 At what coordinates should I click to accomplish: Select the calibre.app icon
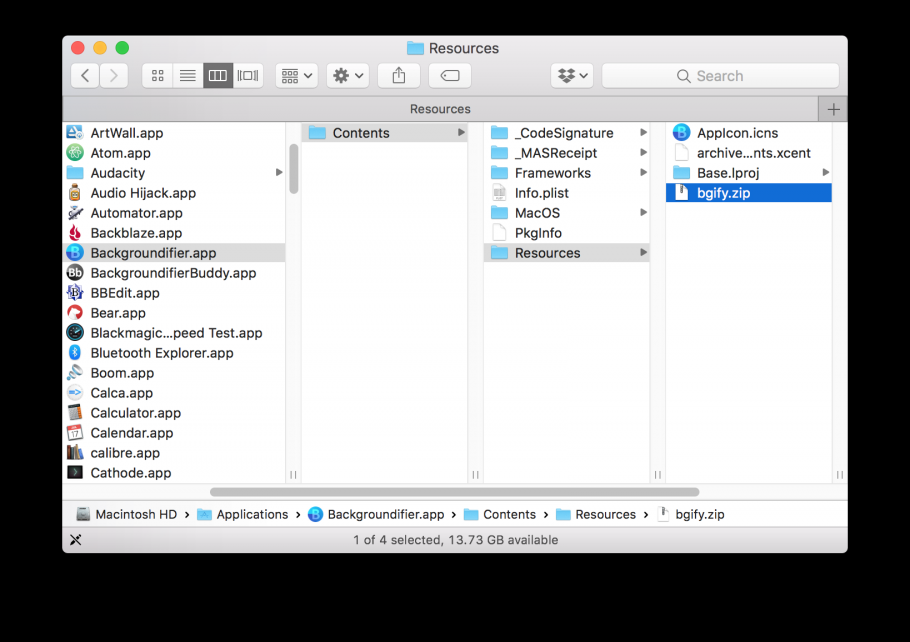click(75, 453)
